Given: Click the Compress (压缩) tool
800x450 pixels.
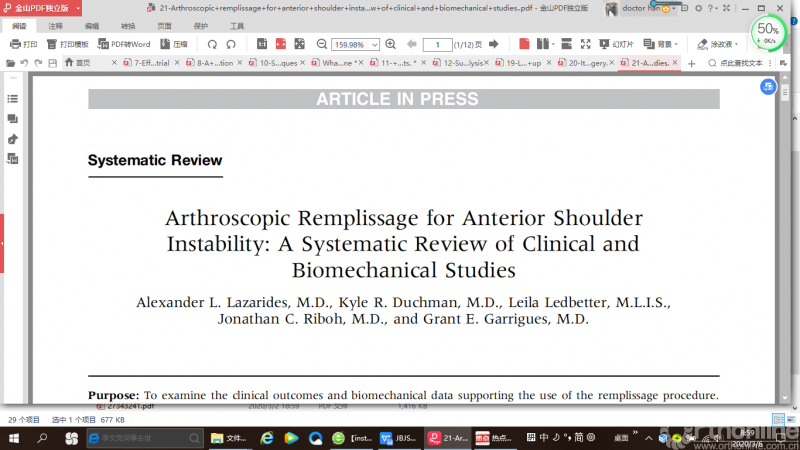Looking at the screenshot, I should click(x=173, y=45).
